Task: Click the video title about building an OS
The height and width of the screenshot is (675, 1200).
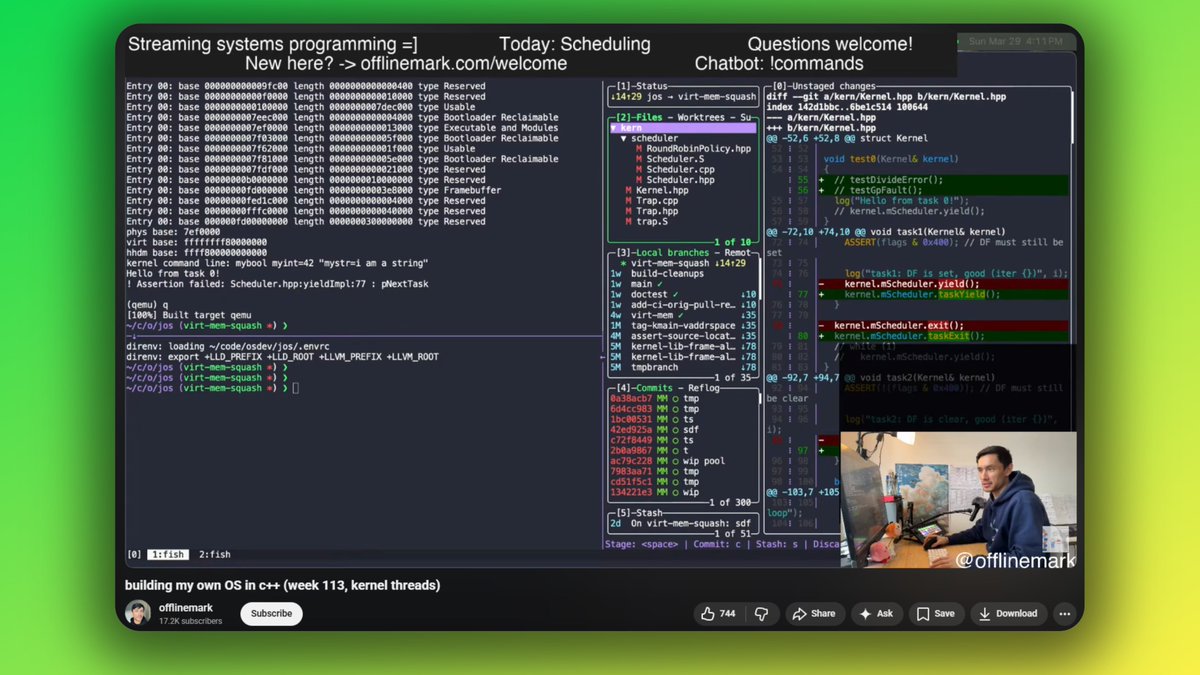Action: point(282,585)
